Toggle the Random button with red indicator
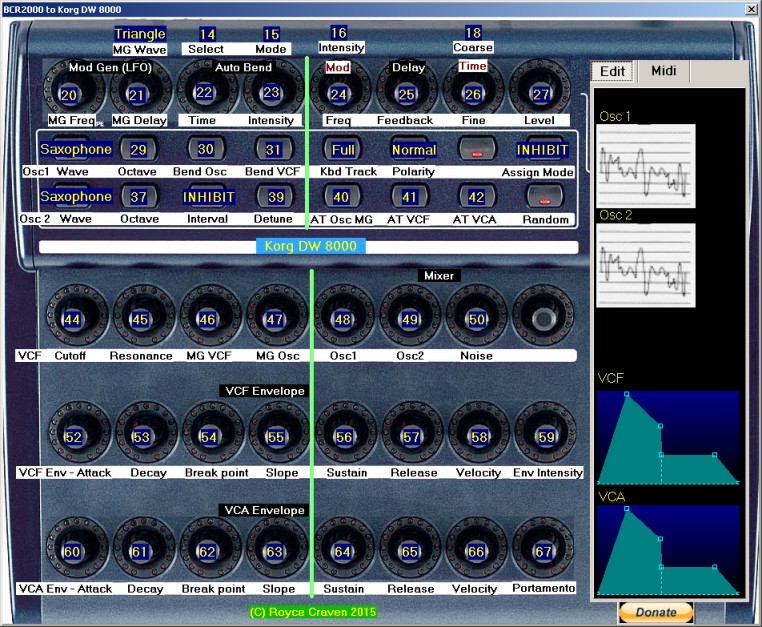 (x=543, y=197)
